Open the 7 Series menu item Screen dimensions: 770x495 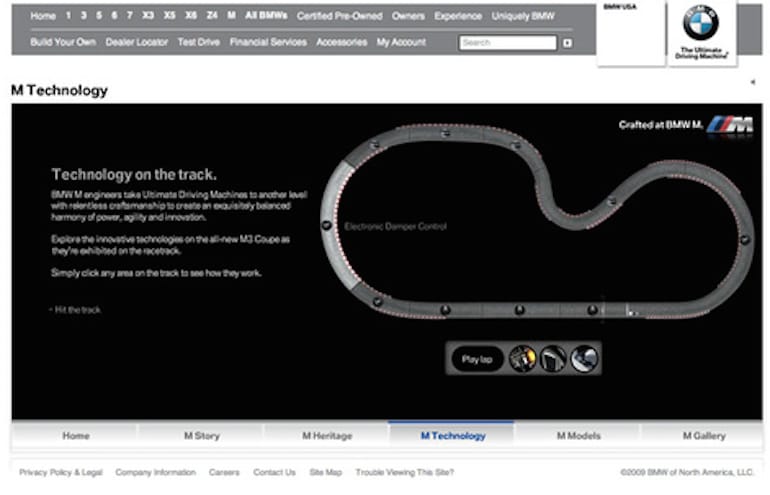pyautogui.click(x=130, y=16)
